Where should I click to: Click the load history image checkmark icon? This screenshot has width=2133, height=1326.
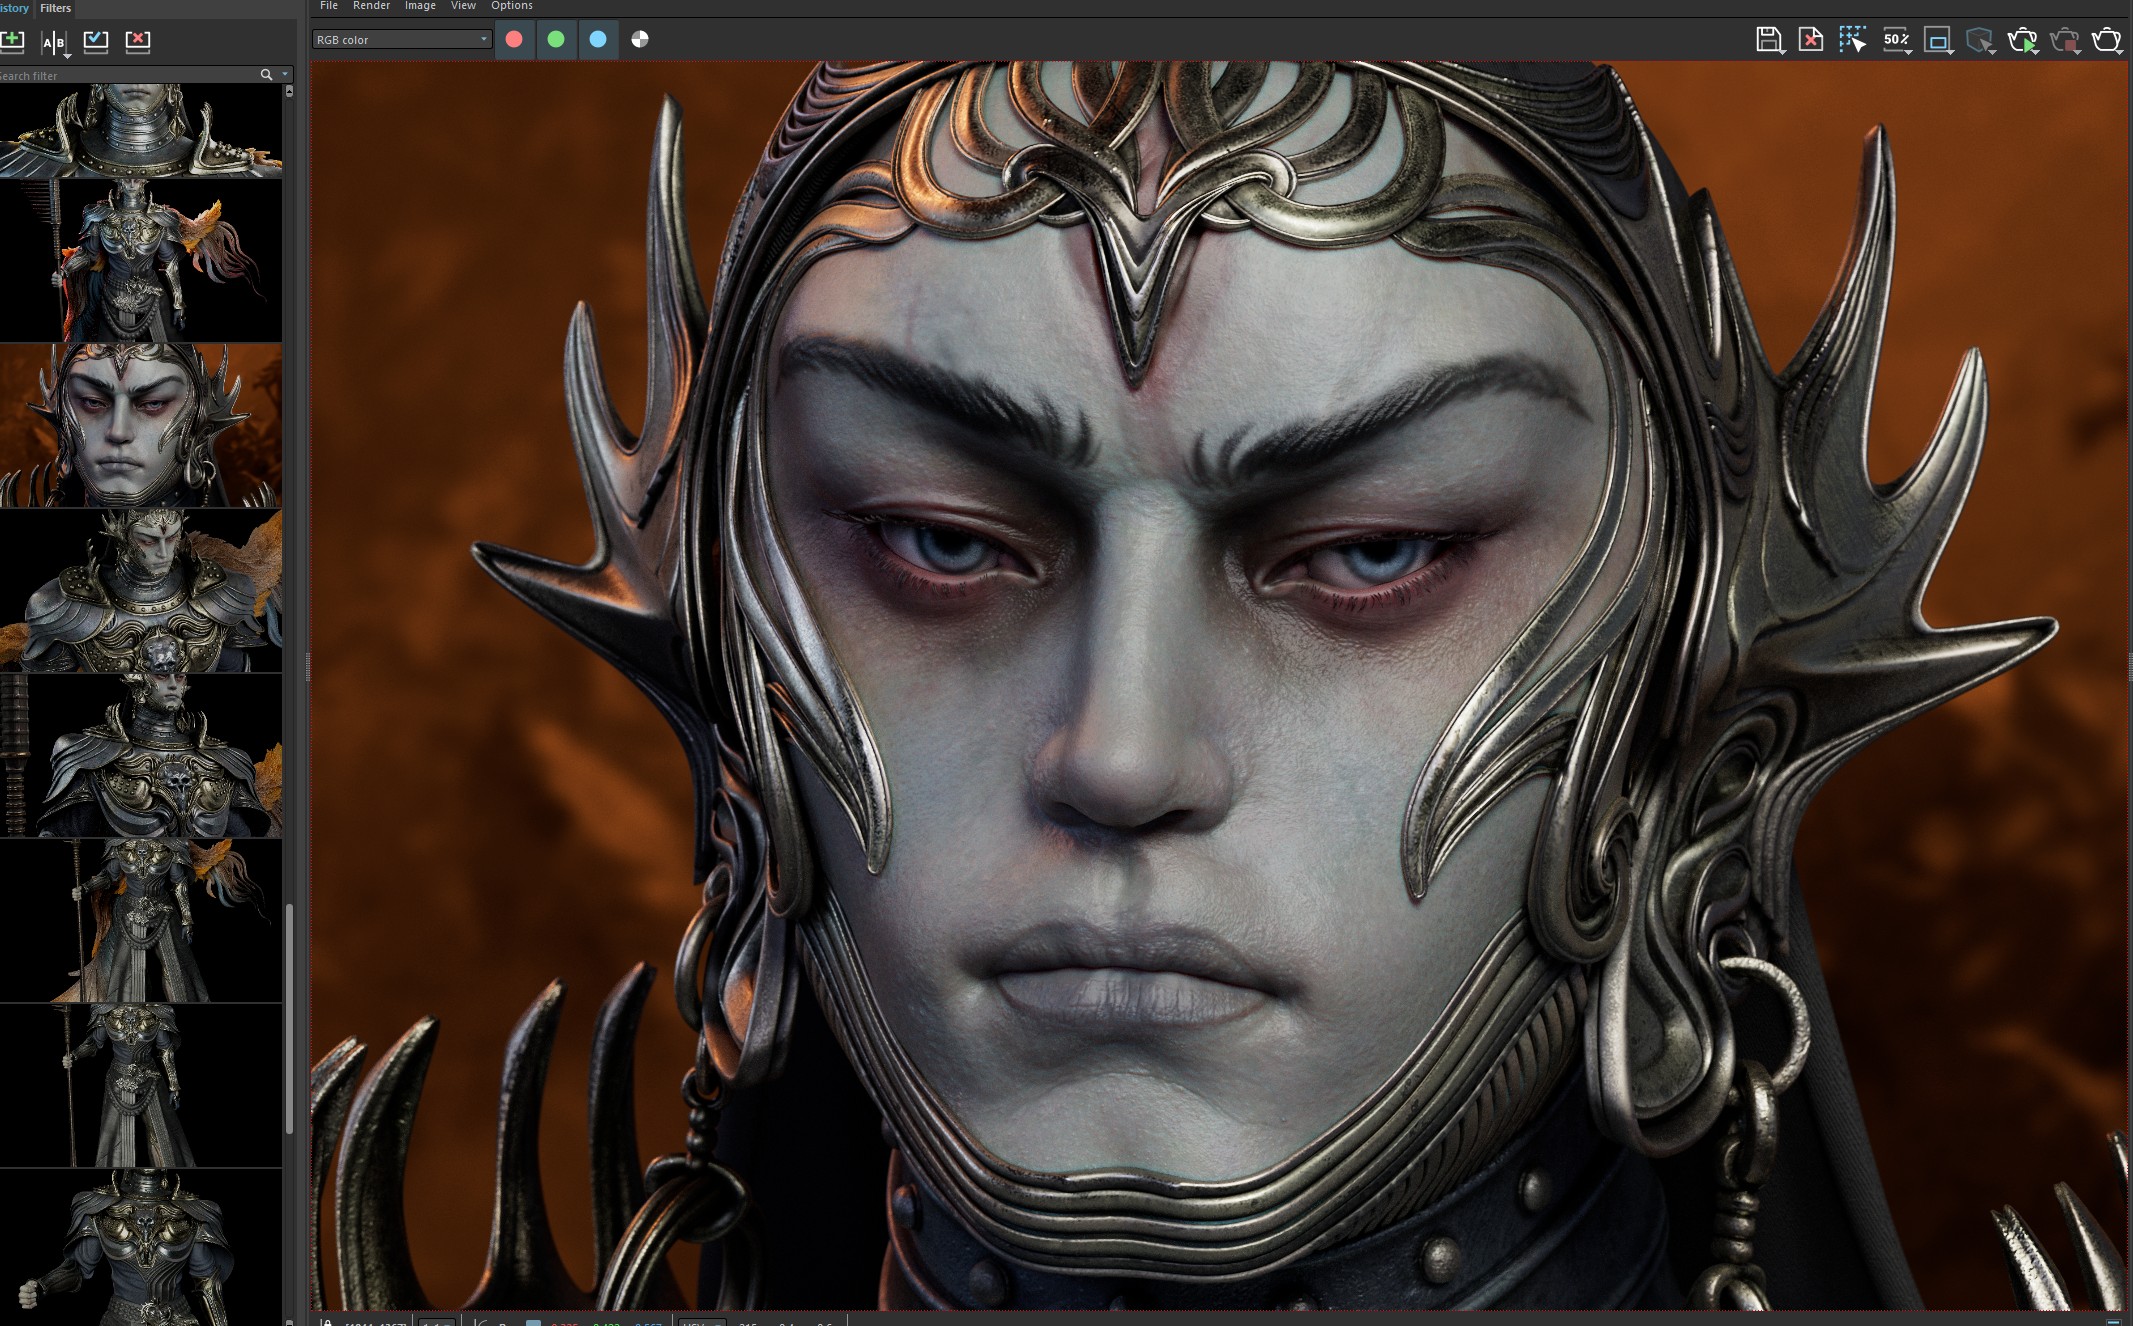pos(96,41)
